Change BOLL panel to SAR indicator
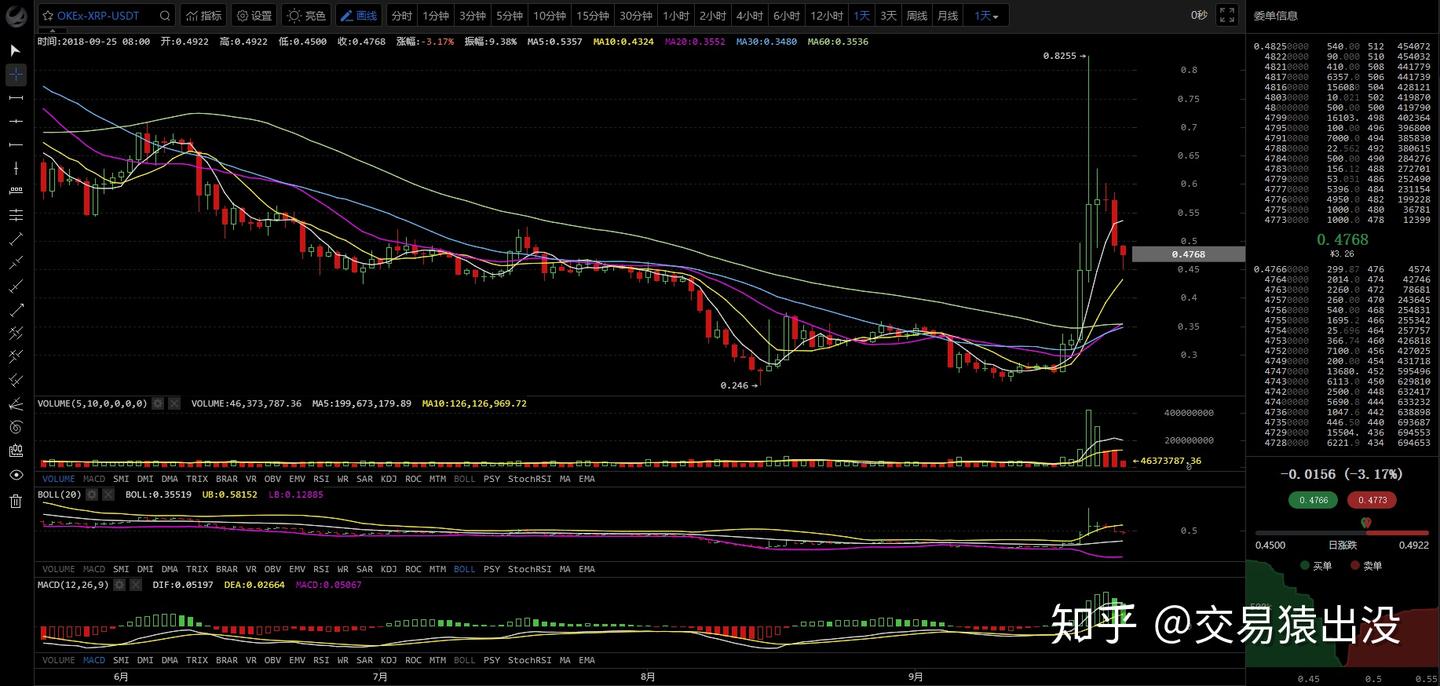Viewport: 1440px width, 686px height. pos(365,569)
